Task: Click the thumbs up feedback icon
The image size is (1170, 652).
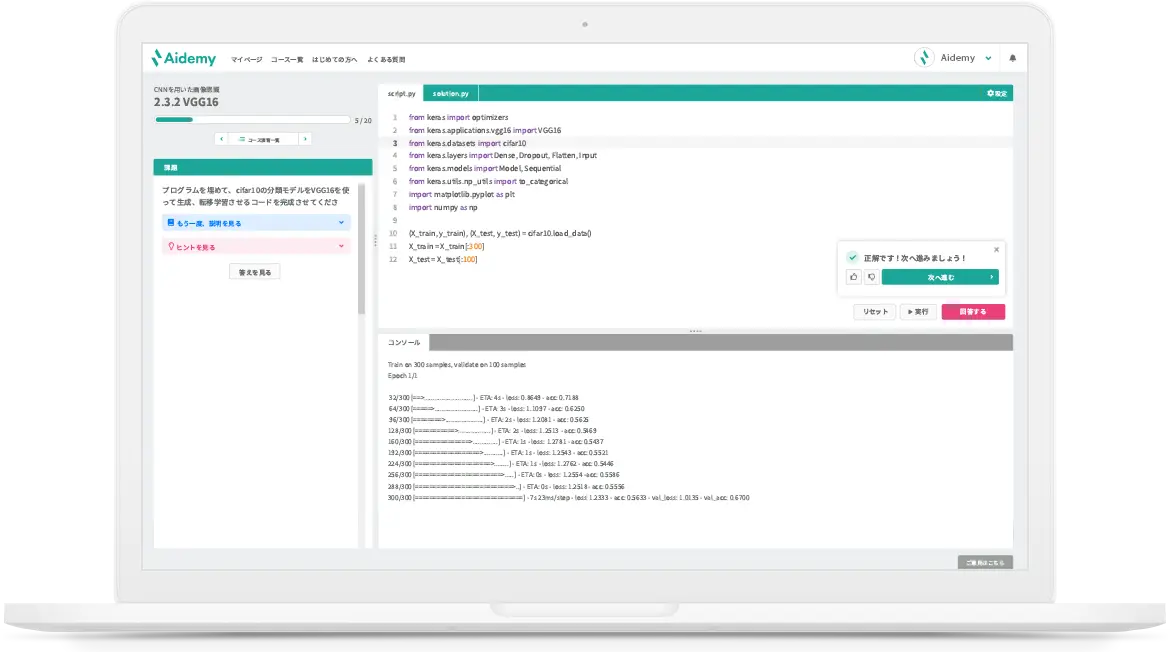Action: click(x=853, y=277)
